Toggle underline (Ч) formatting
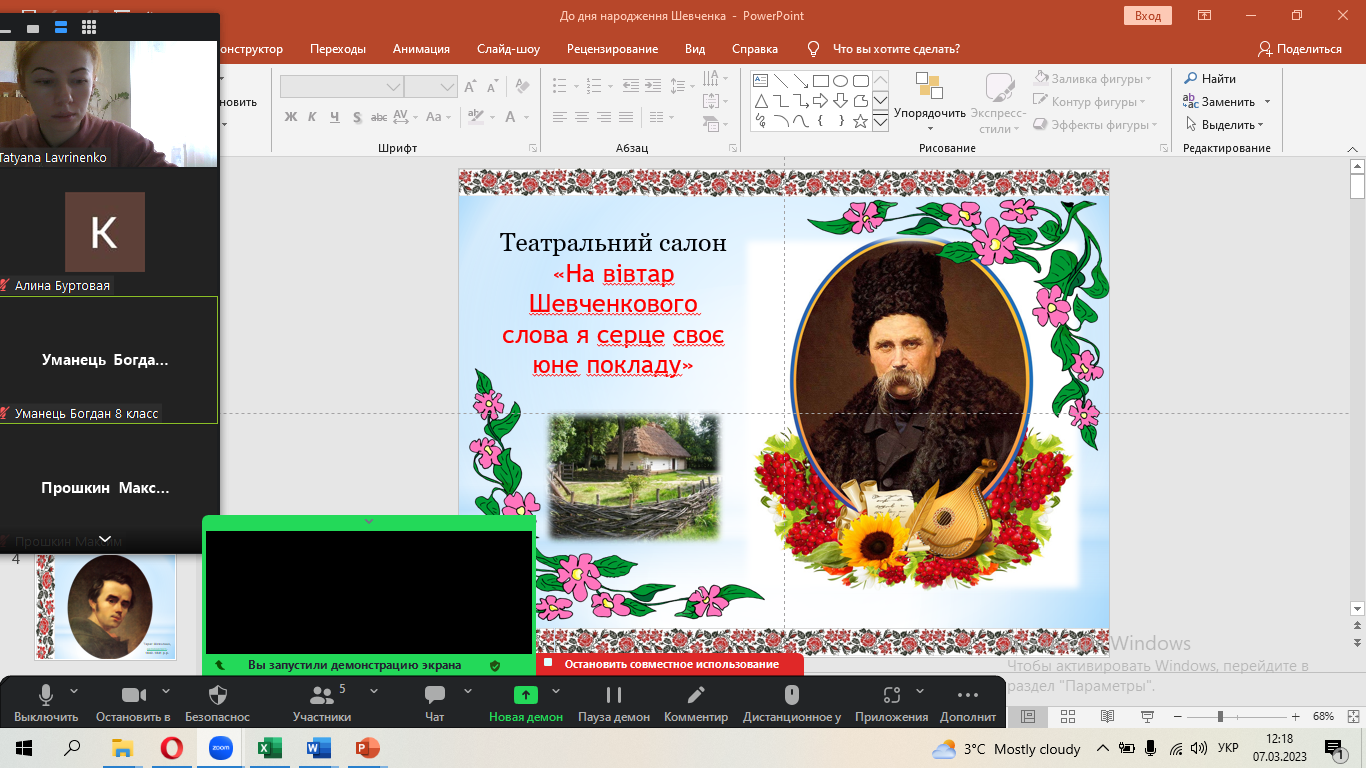Image resolution: width=1366 pixels, height=768 pixels. 336,117
